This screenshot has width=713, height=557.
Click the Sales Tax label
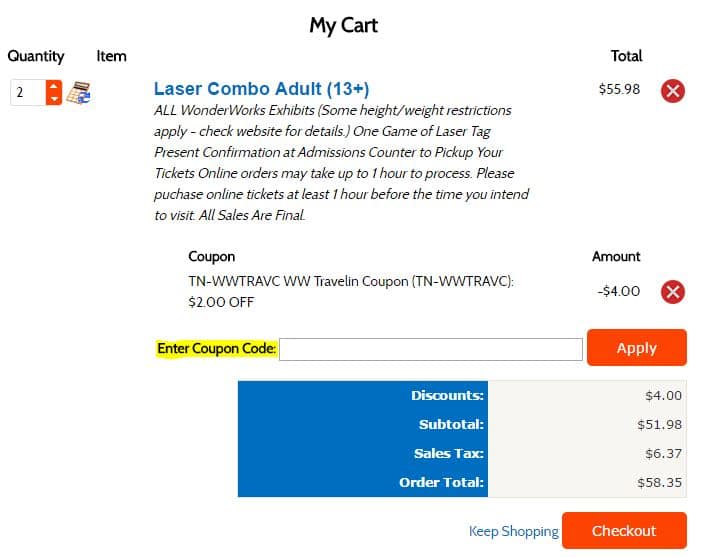448,453
